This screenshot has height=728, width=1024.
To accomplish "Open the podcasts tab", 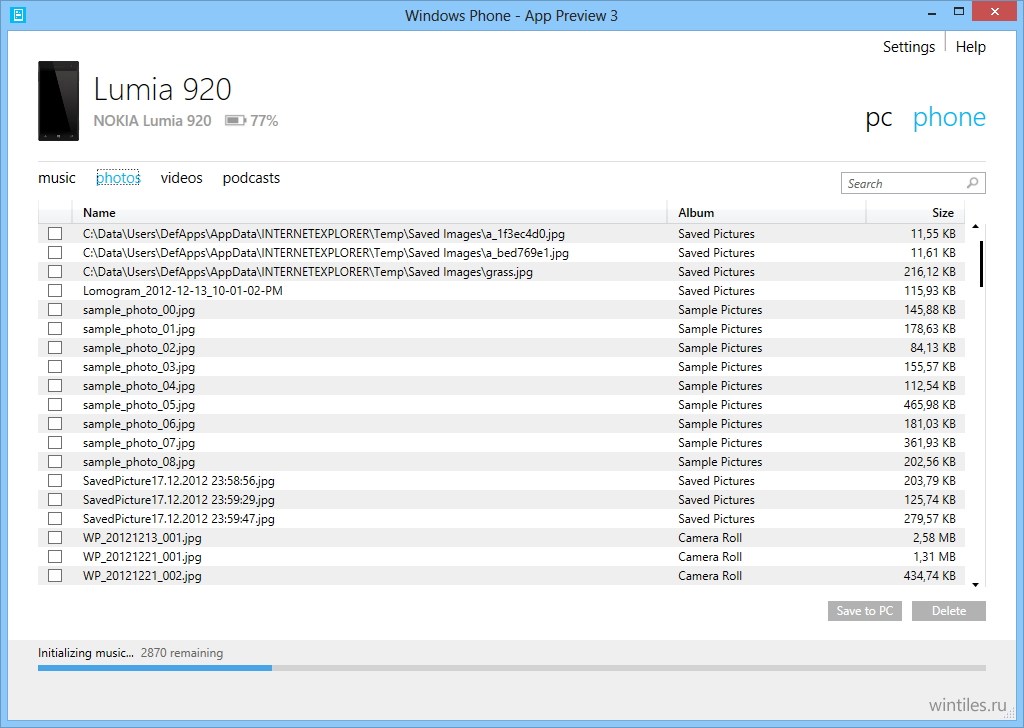I will [251, 178].
